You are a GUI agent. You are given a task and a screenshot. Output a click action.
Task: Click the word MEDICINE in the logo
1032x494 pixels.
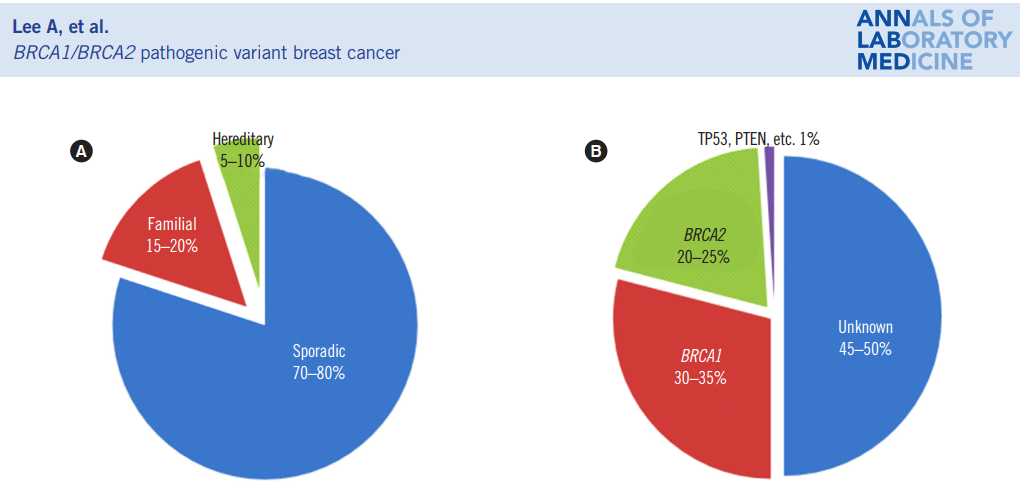pyautogui.click(x=915, y=61)
